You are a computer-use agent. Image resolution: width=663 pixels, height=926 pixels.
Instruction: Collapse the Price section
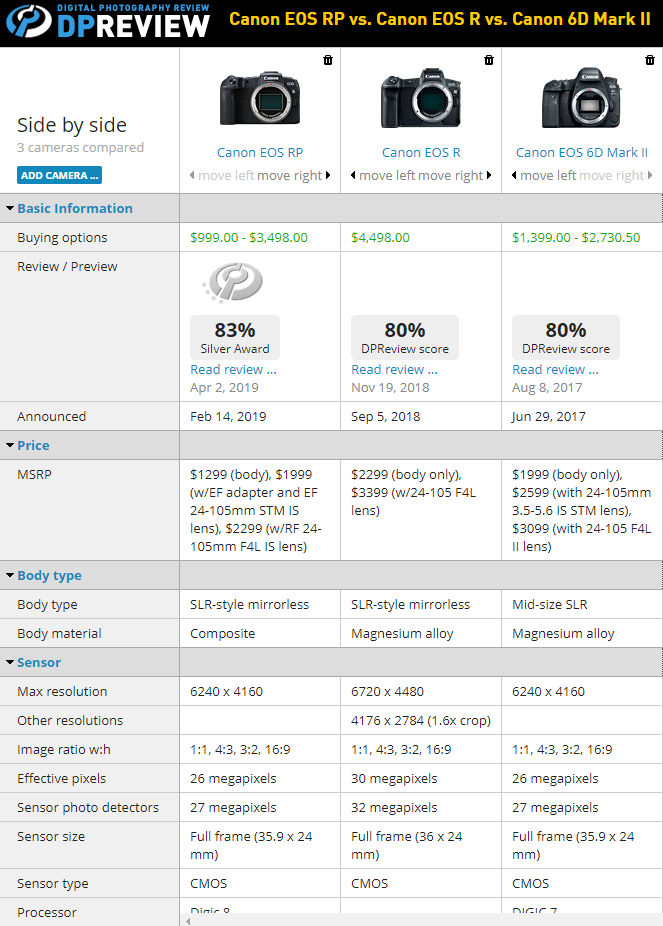[x=33, y=446]
